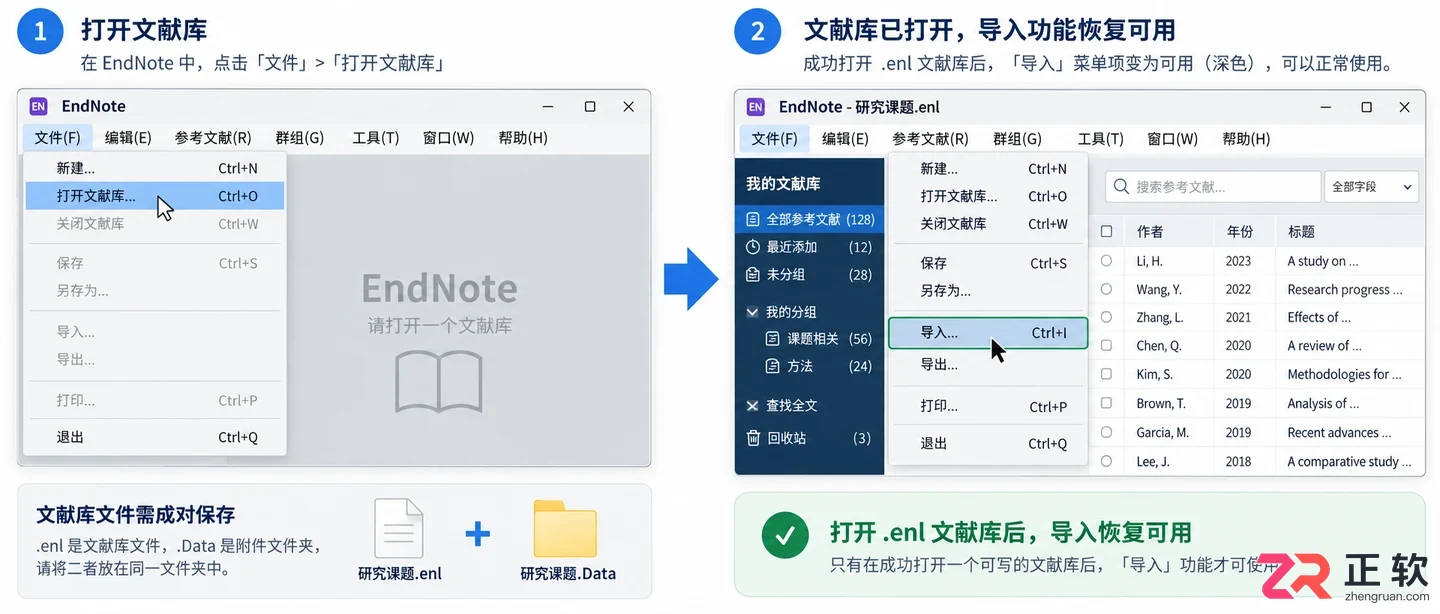
Task: Click the title 'A comparative study ...'
Action: click(1349, 461)
